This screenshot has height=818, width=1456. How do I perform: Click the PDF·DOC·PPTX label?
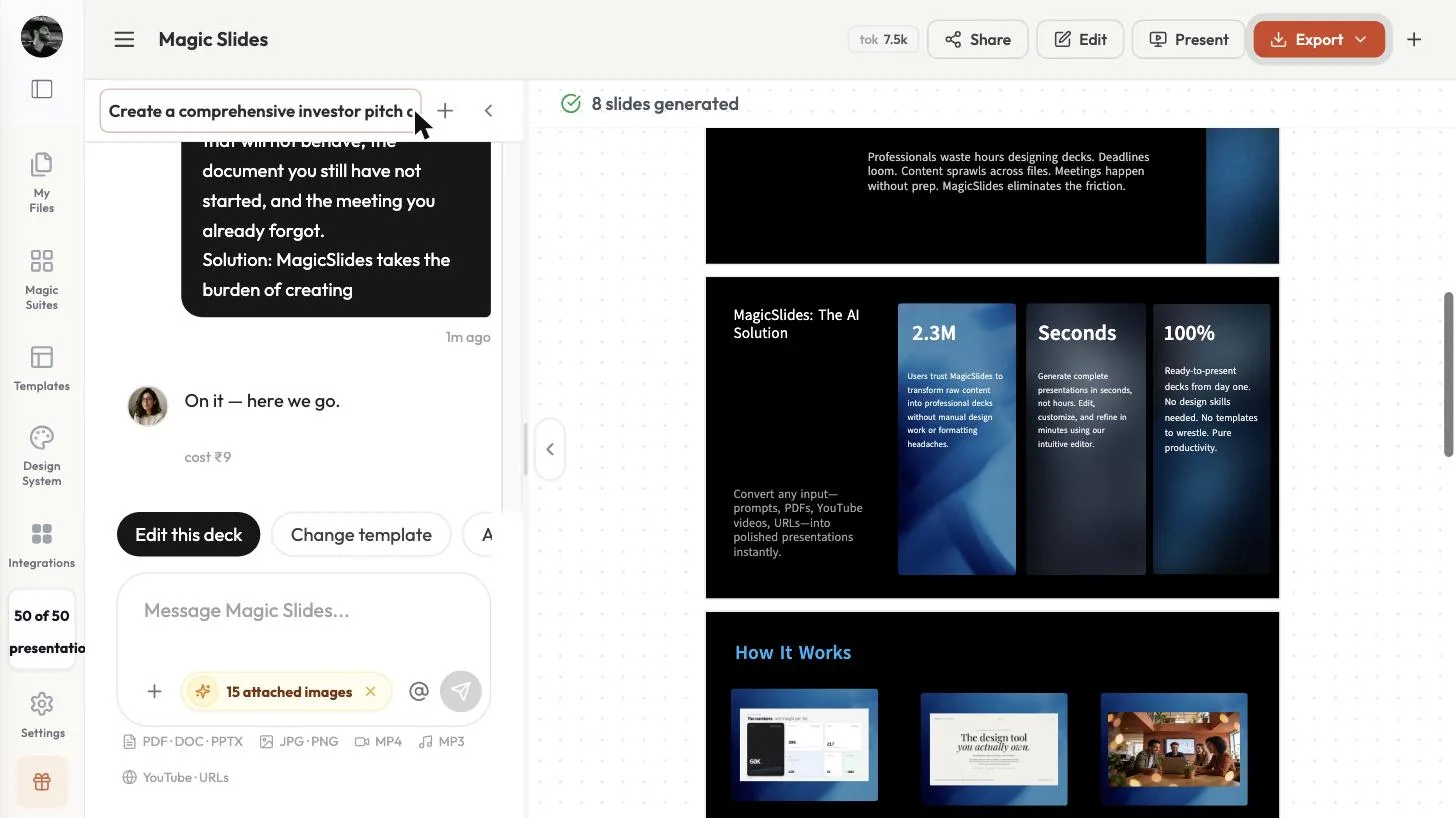pos(183,742)
